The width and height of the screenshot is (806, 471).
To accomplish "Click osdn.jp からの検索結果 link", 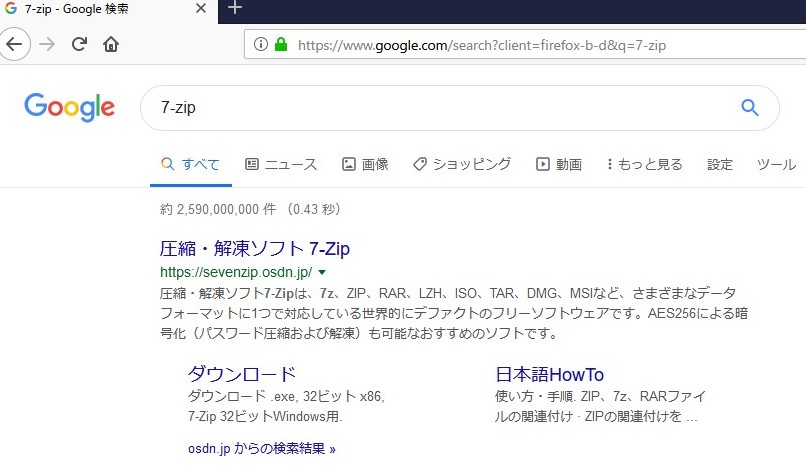I will (x=262, y=449).
